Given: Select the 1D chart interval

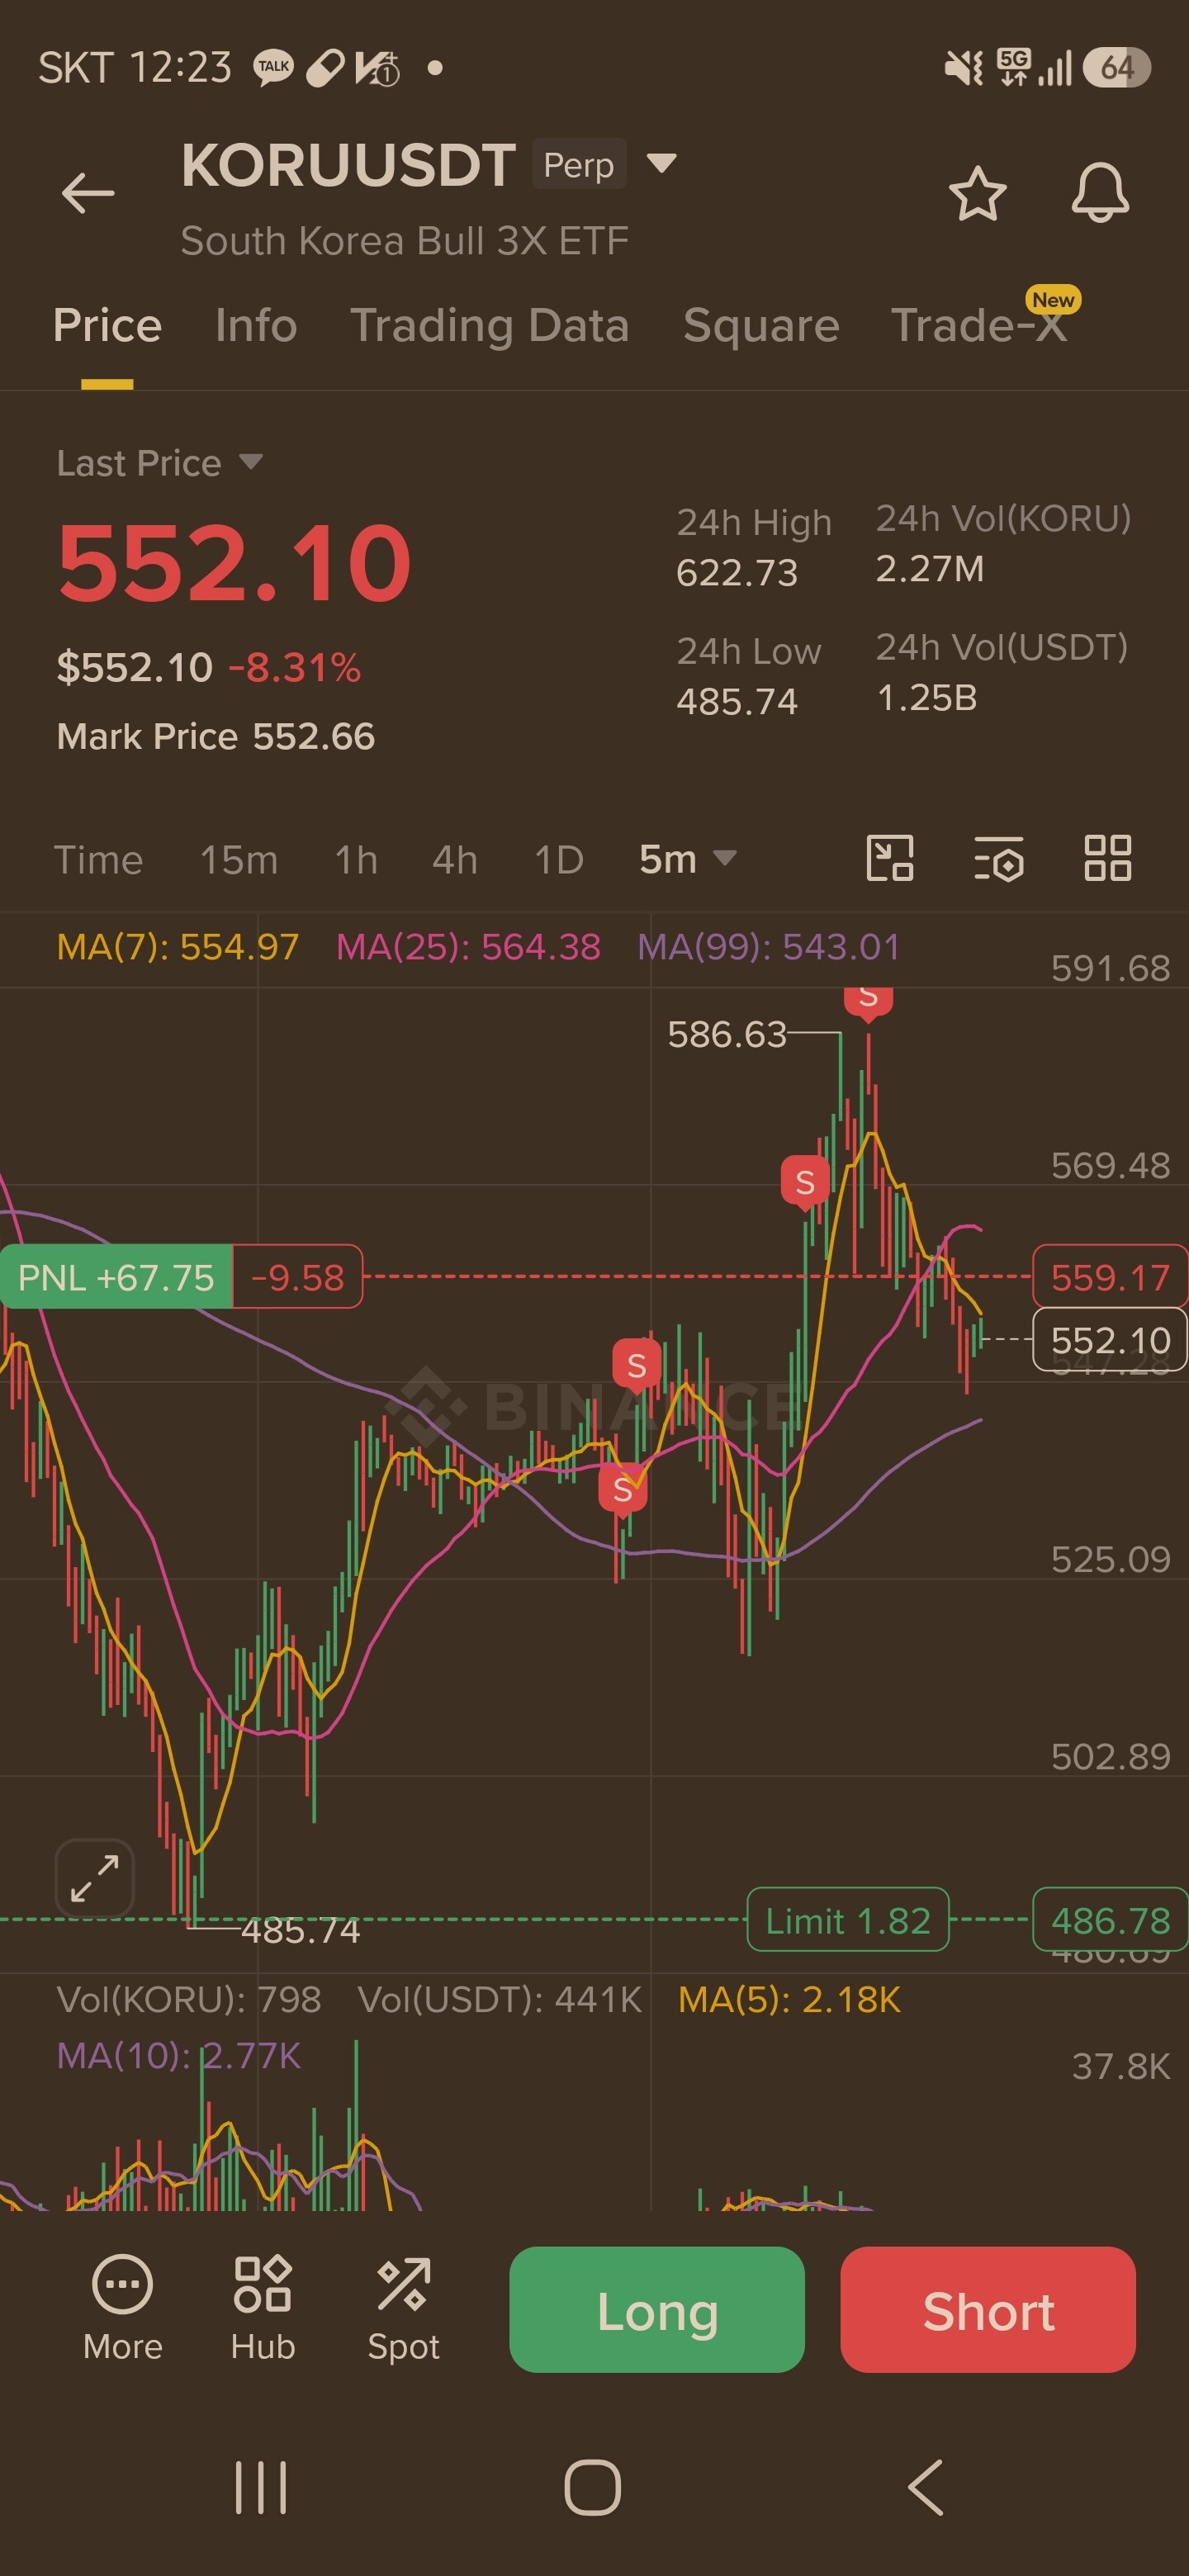Looking at the screenshot, I should [x=559, y=860].
